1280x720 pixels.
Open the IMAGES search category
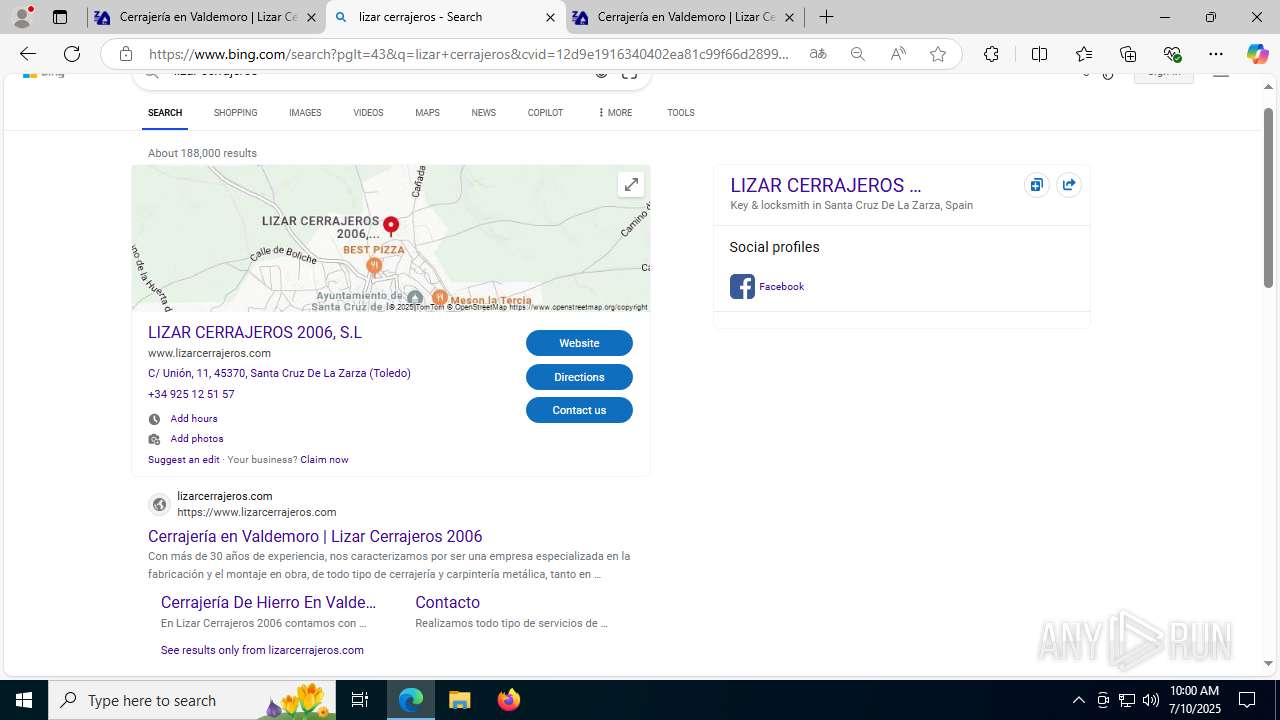(305, 113)
